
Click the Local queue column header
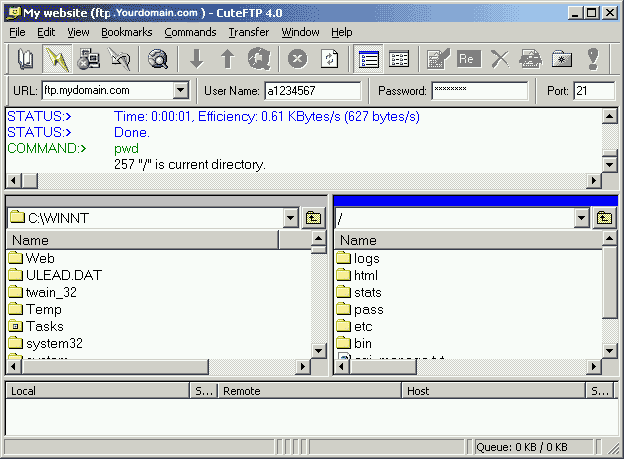click(x=98, y=391)
